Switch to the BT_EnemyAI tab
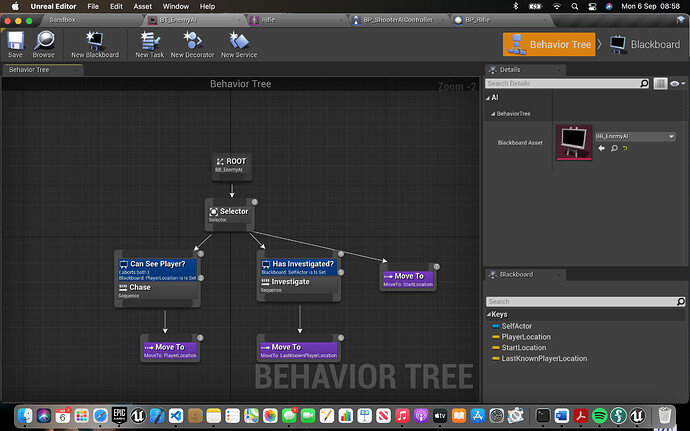 coord(178,20)
